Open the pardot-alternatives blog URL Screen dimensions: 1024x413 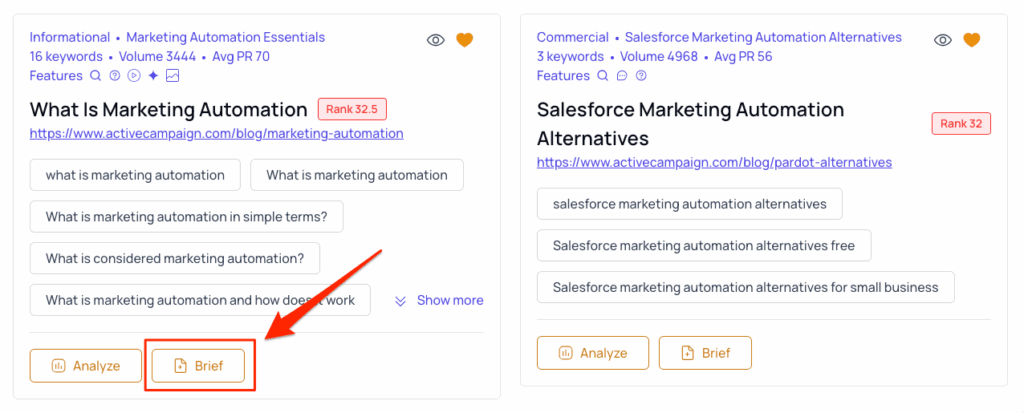714,162
